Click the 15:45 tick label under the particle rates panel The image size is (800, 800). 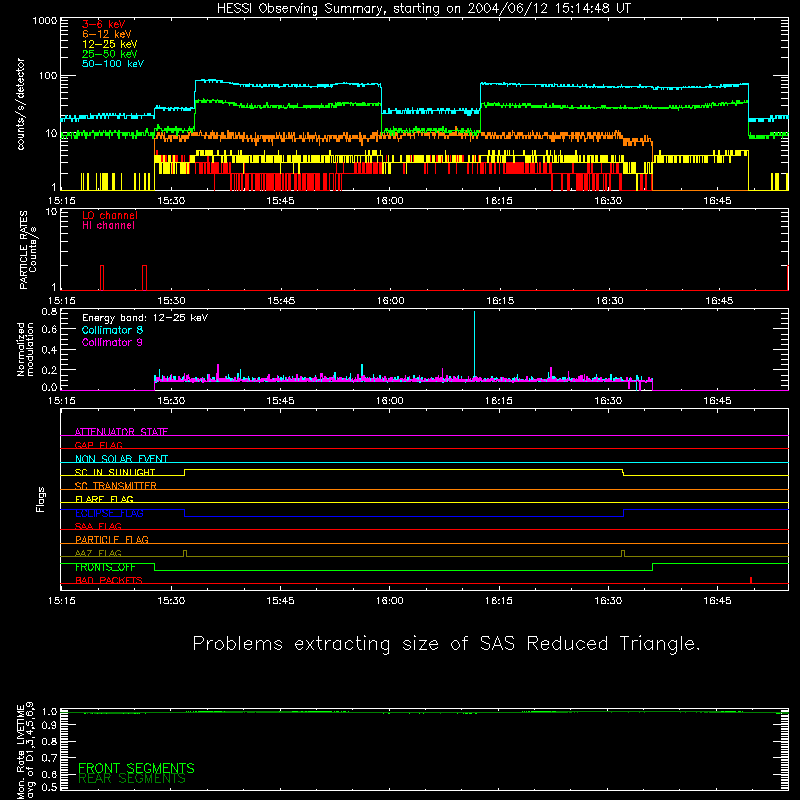(x=281, y=301)
